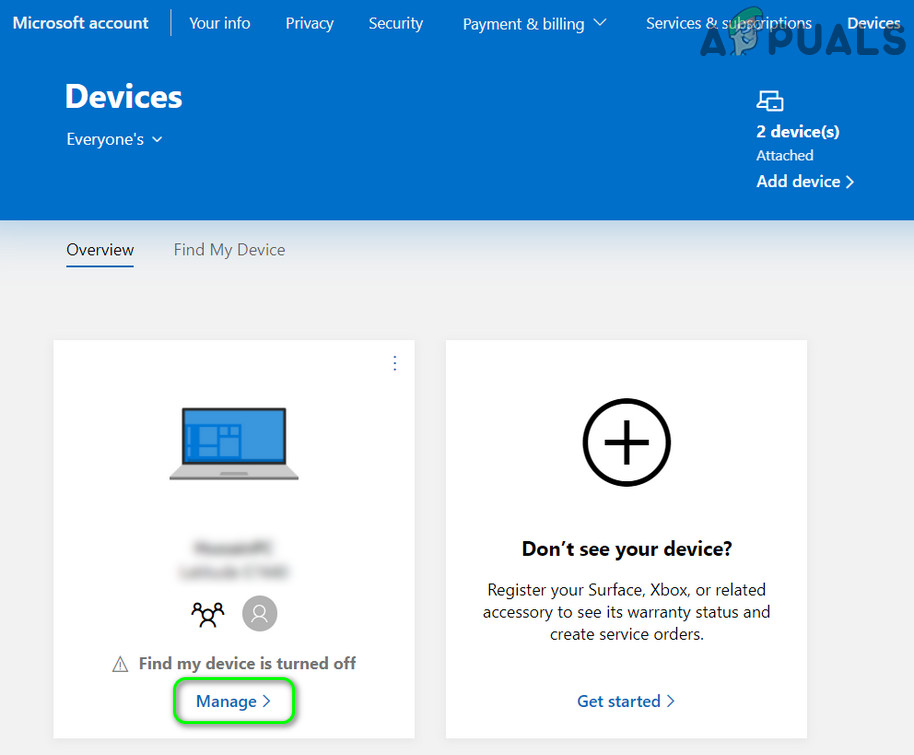Click the family group icon
This screenshot has height=755, width=914.
208,614
